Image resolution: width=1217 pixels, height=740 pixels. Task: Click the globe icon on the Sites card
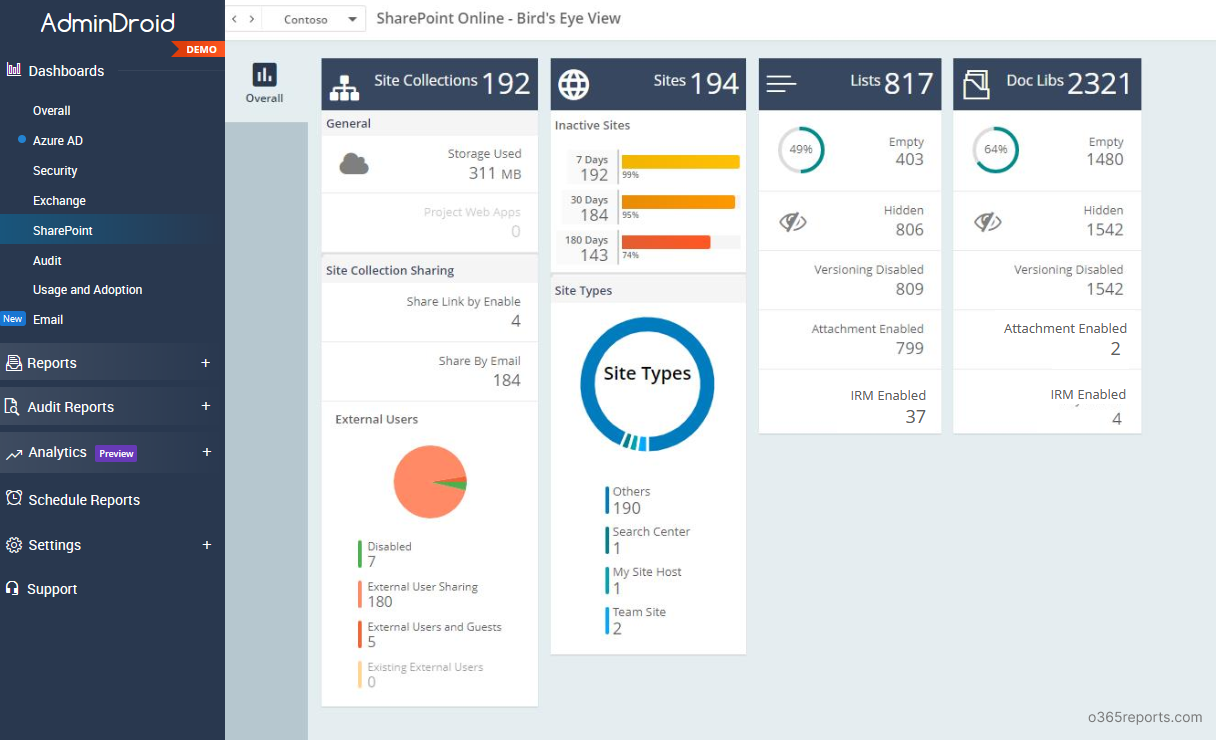coord(573,85)
